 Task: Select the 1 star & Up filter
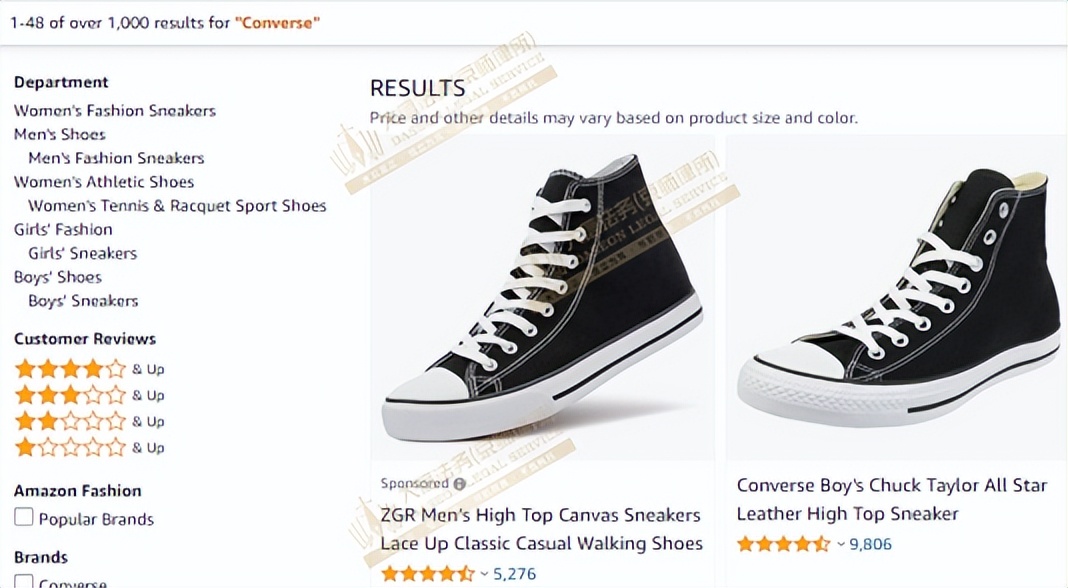[71, 446]
